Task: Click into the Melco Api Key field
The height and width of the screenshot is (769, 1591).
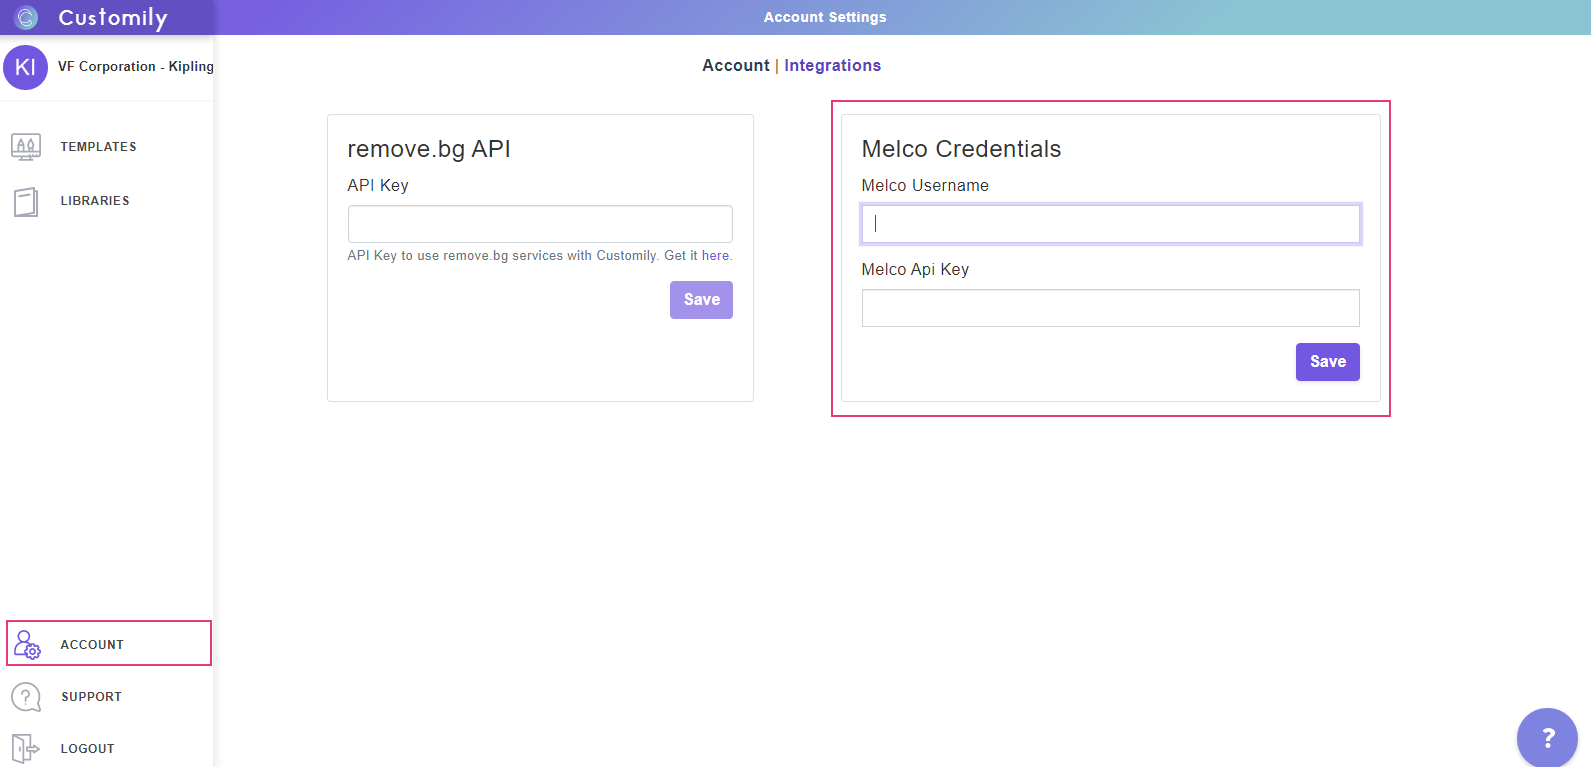Action: [1110, 308]
